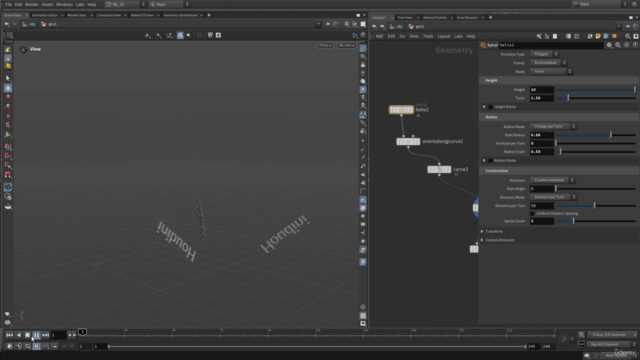
Task: Go back in Scene View path history
Action: point(7,24)
